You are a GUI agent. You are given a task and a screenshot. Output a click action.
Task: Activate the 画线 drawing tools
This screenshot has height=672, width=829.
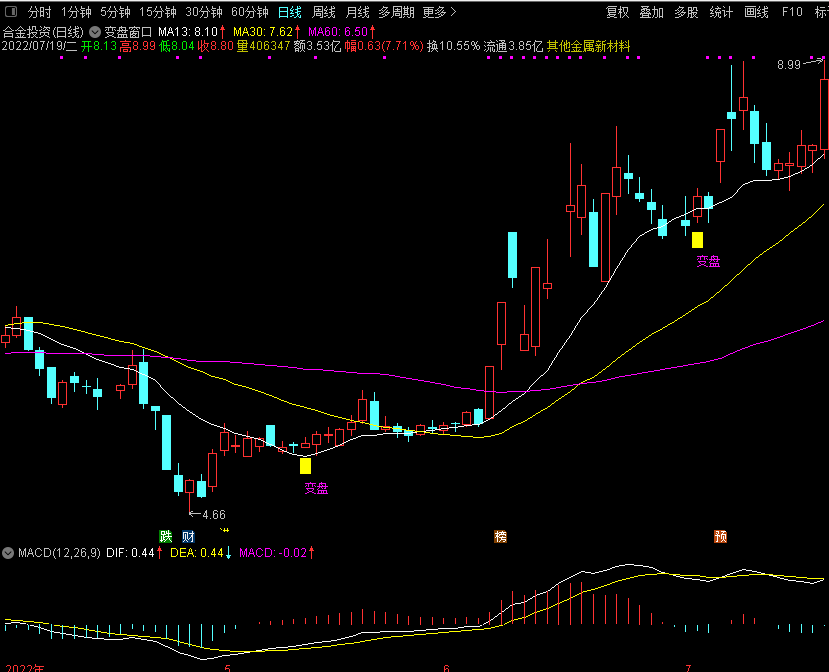tap(756, 12)
